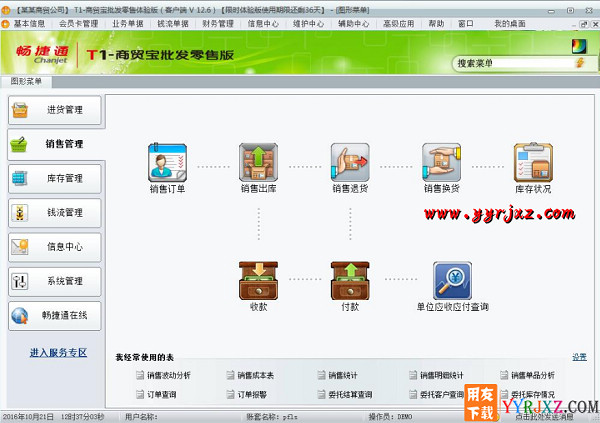Open the 高级应用 menu
The height and width of the screenshot is (423, 600).
pos(399,24)
